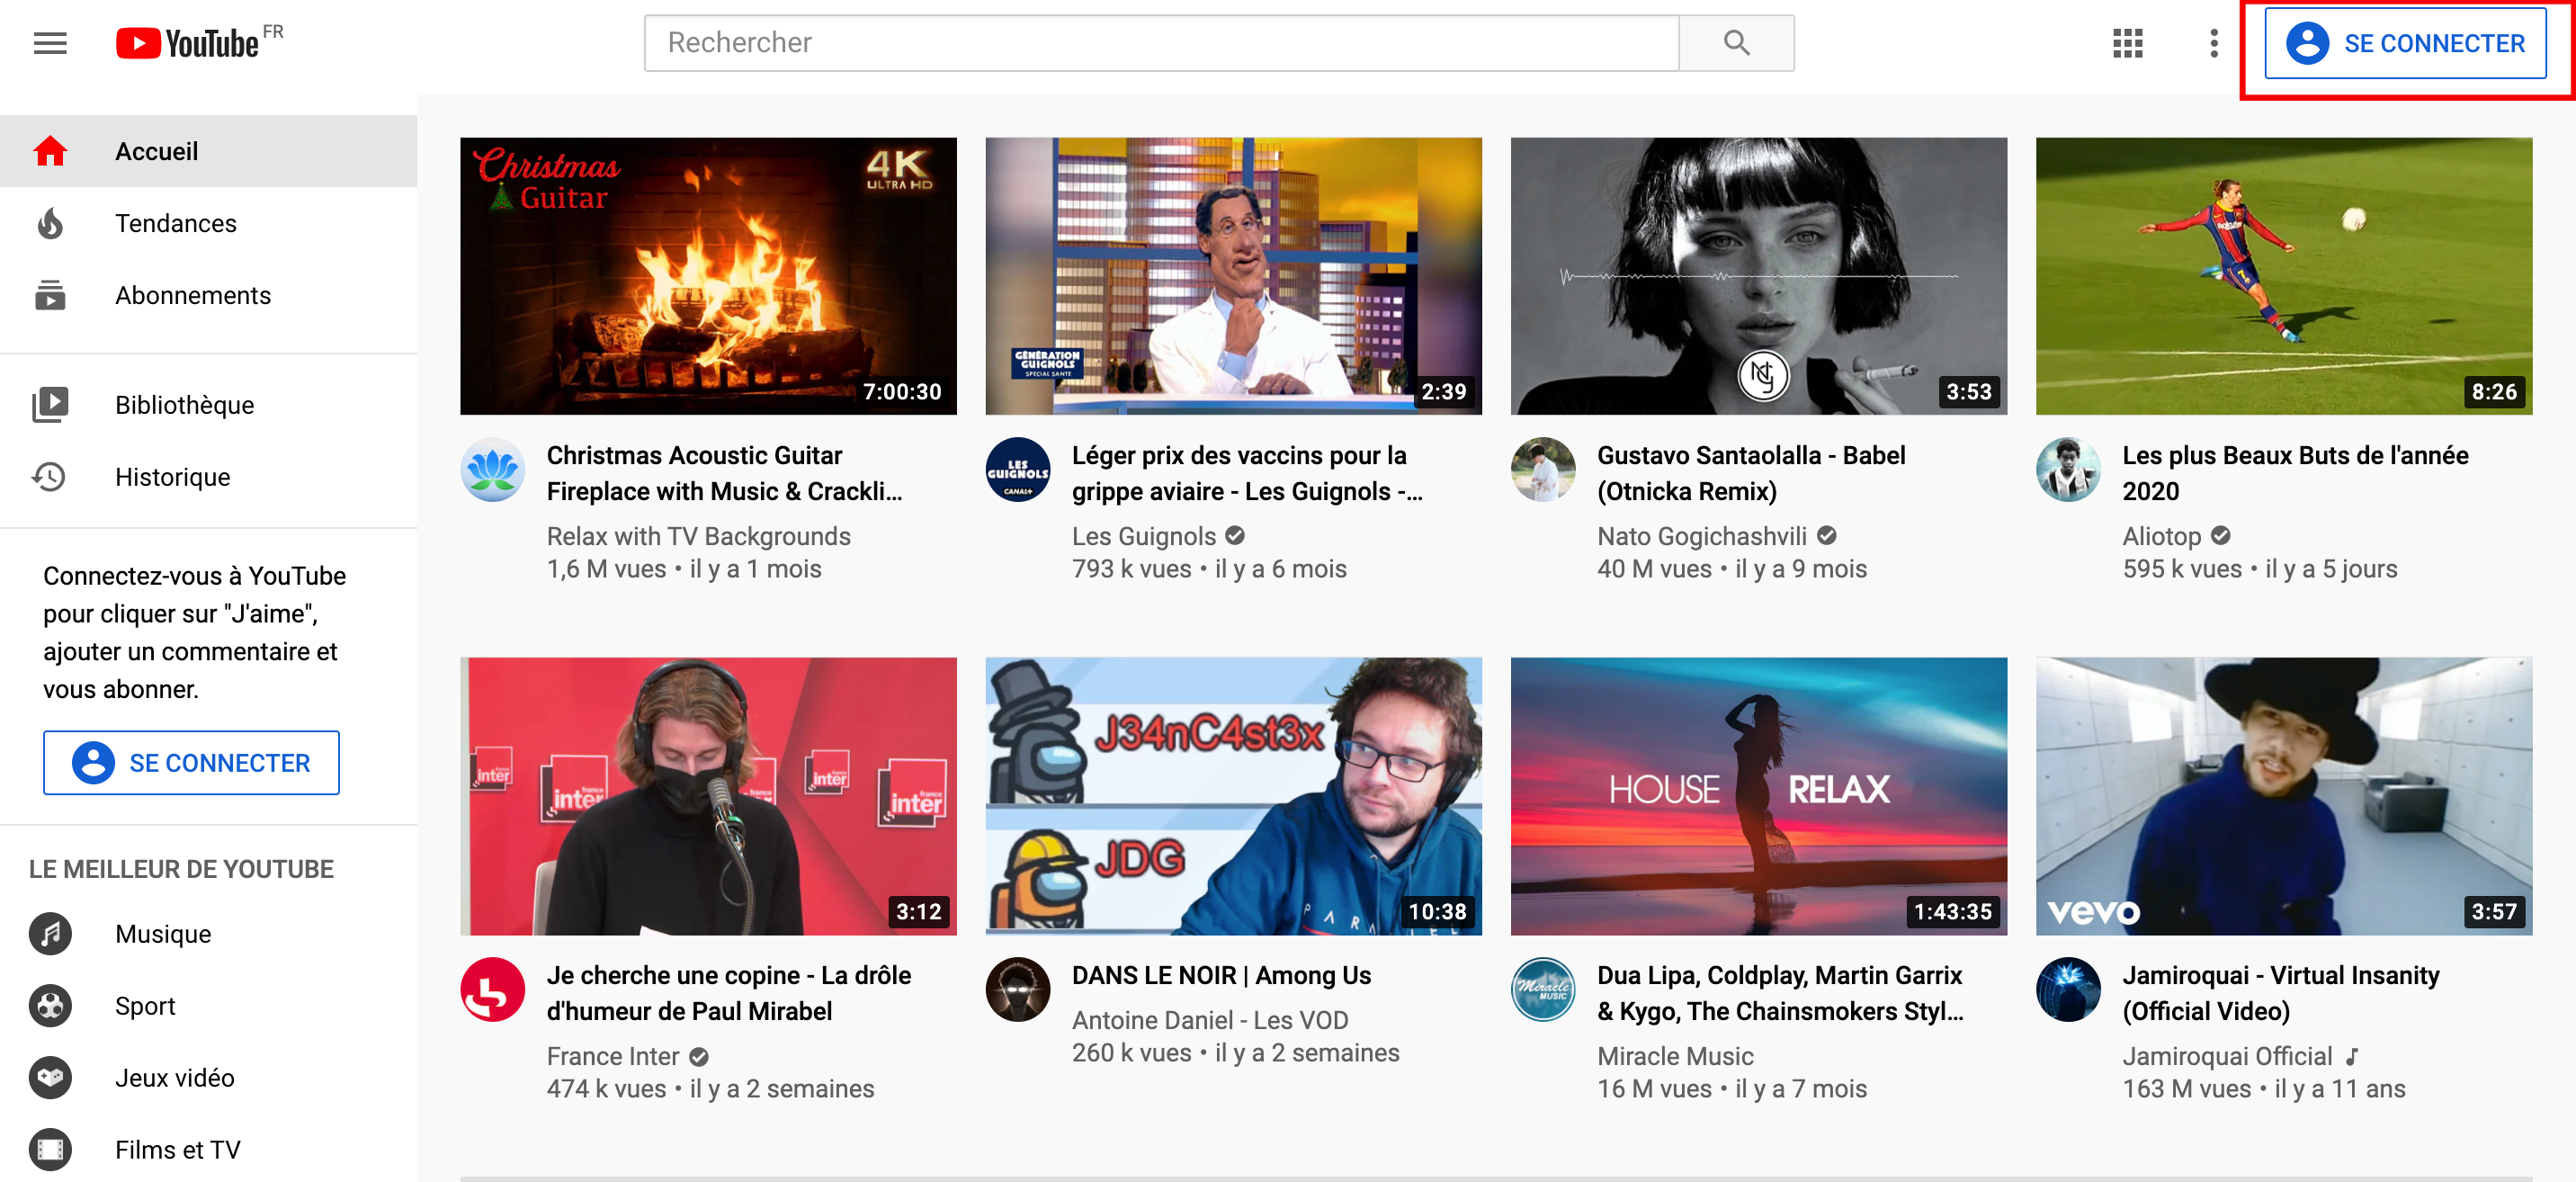The height and width of the screenshot is (1182, 2576).
Task: Open Dua Lipa, Coldplay, Martin Garrix title
Action: tap(1780, 993)
